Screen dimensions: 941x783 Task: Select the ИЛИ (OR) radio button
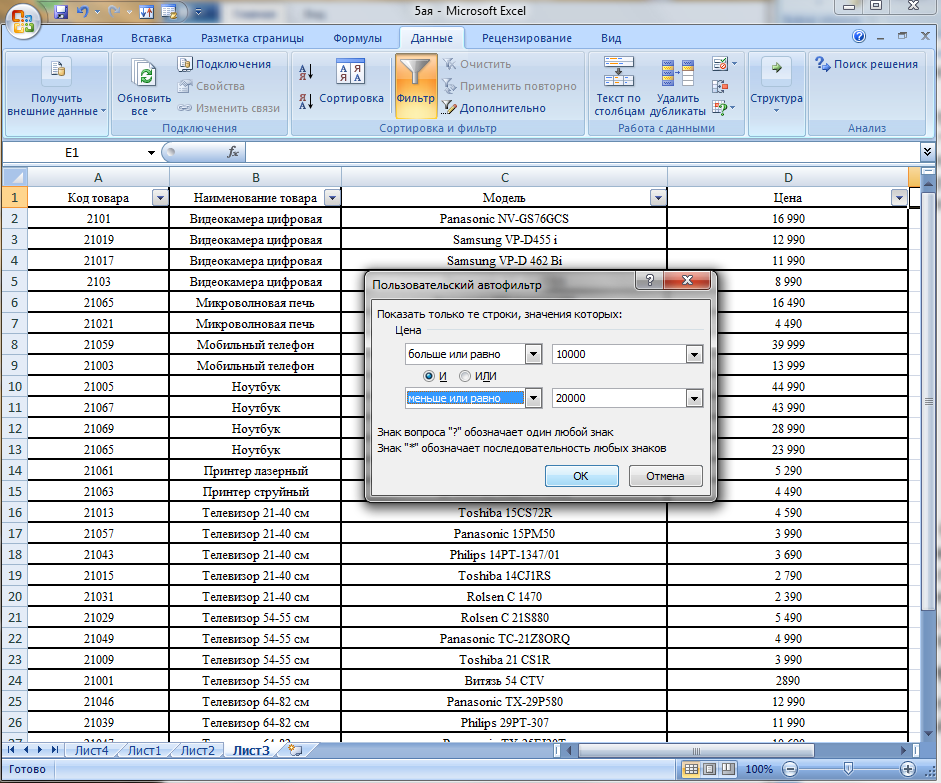click(464, 376)
